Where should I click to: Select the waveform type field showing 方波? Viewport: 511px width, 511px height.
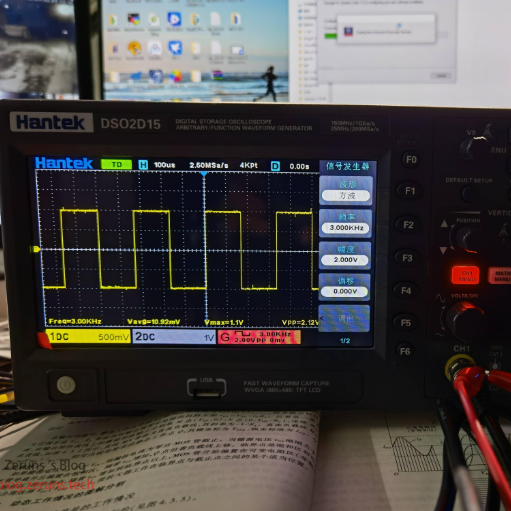point(346,195)
